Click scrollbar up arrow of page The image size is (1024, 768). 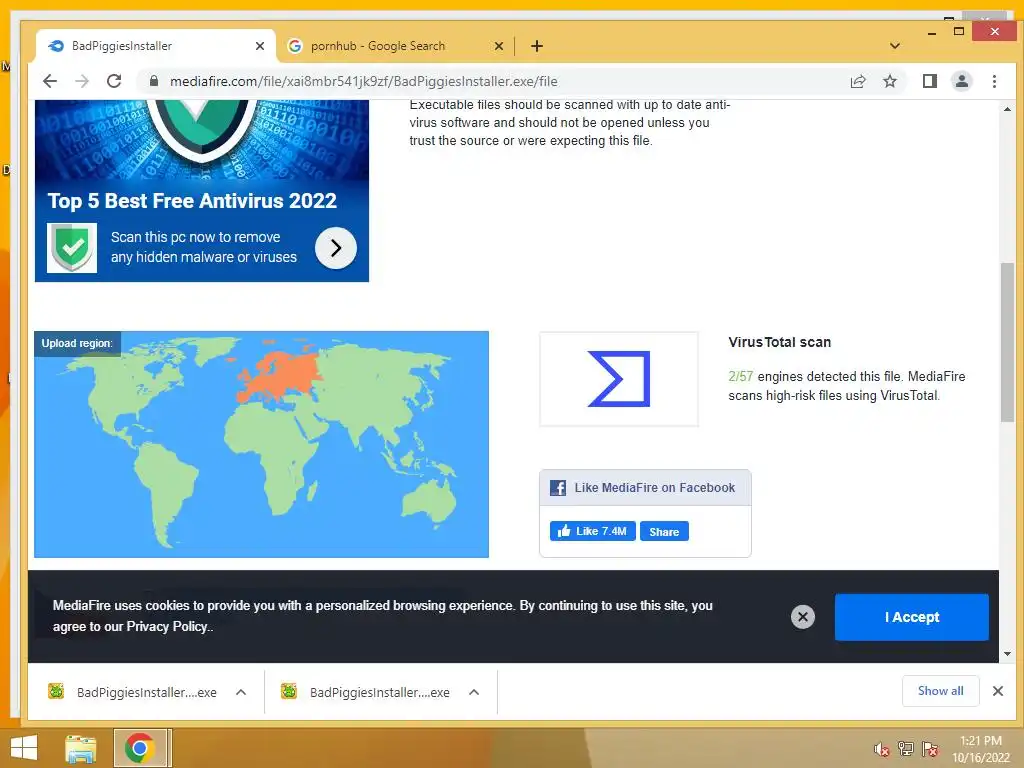pos(1007,109)
